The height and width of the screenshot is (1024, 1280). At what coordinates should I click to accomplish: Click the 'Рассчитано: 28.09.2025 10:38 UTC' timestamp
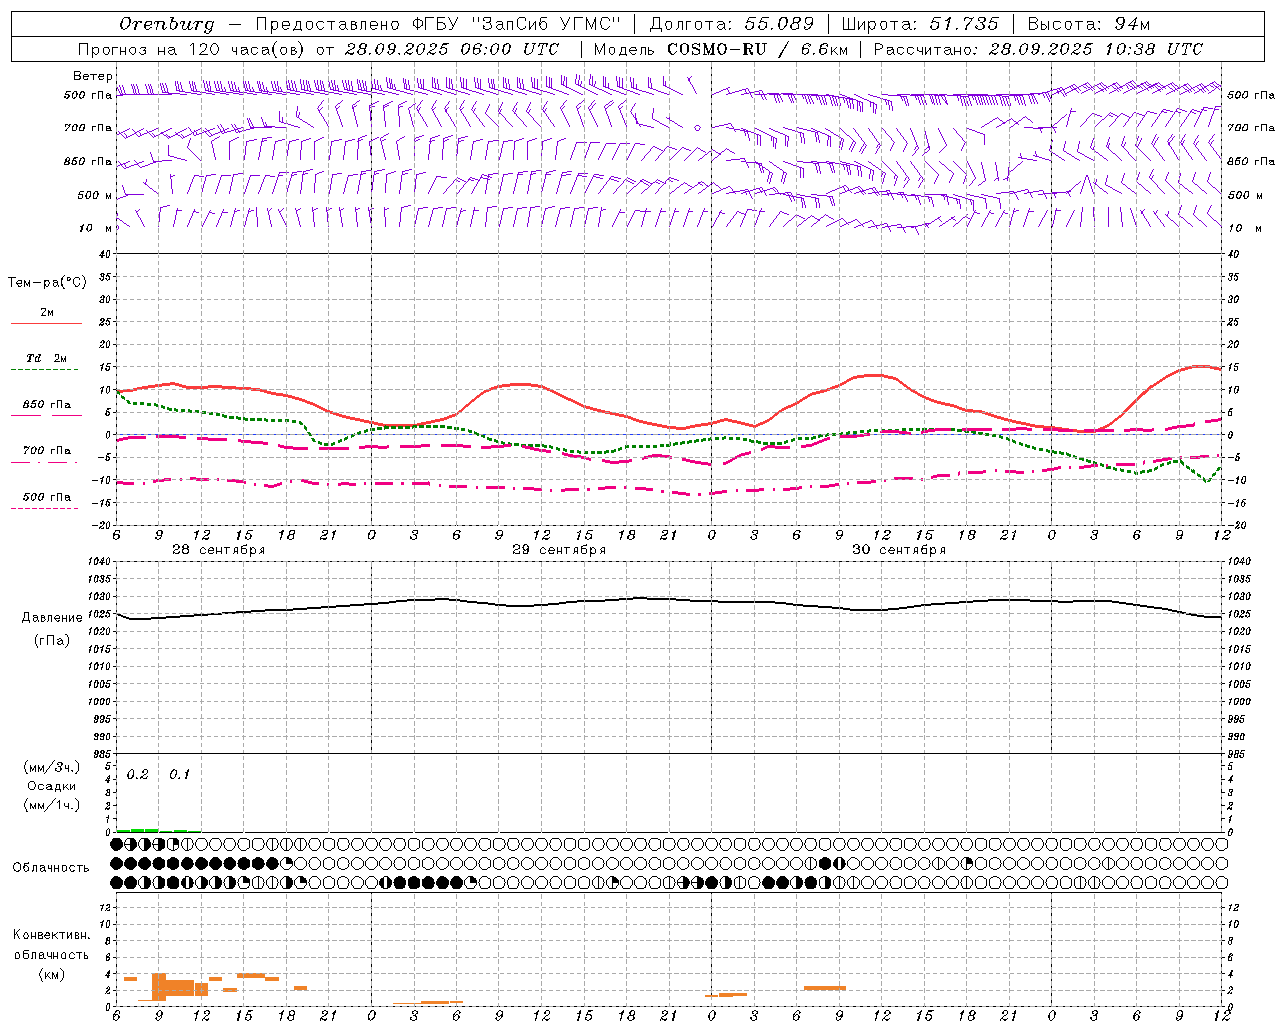click(x=1038, y=49)
